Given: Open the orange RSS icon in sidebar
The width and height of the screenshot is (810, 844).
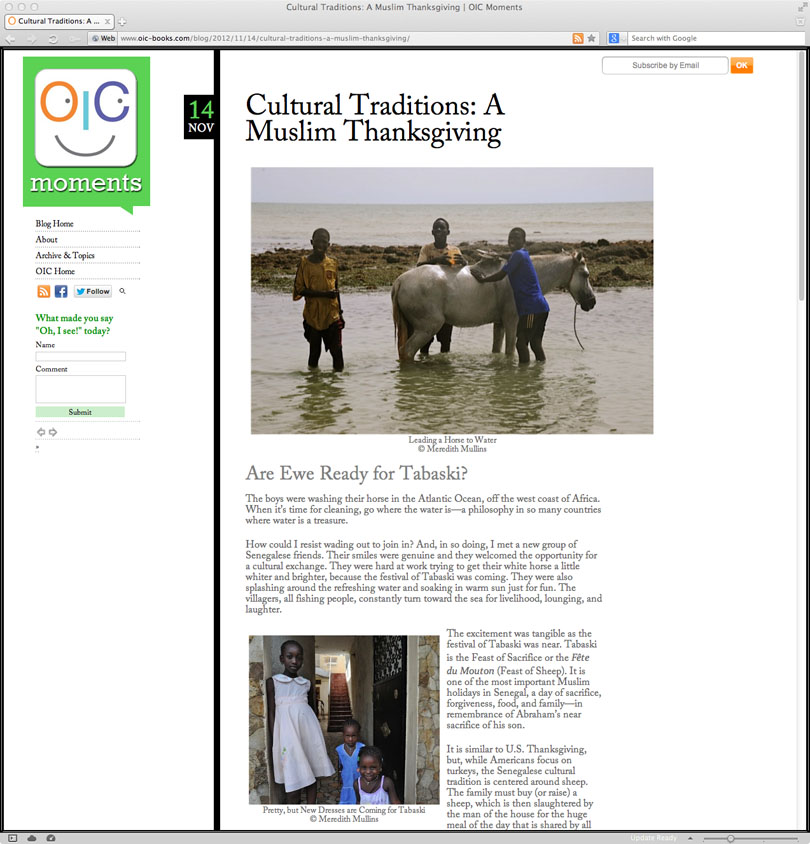Looking at the screenshot, I should (x=44, y=291).
